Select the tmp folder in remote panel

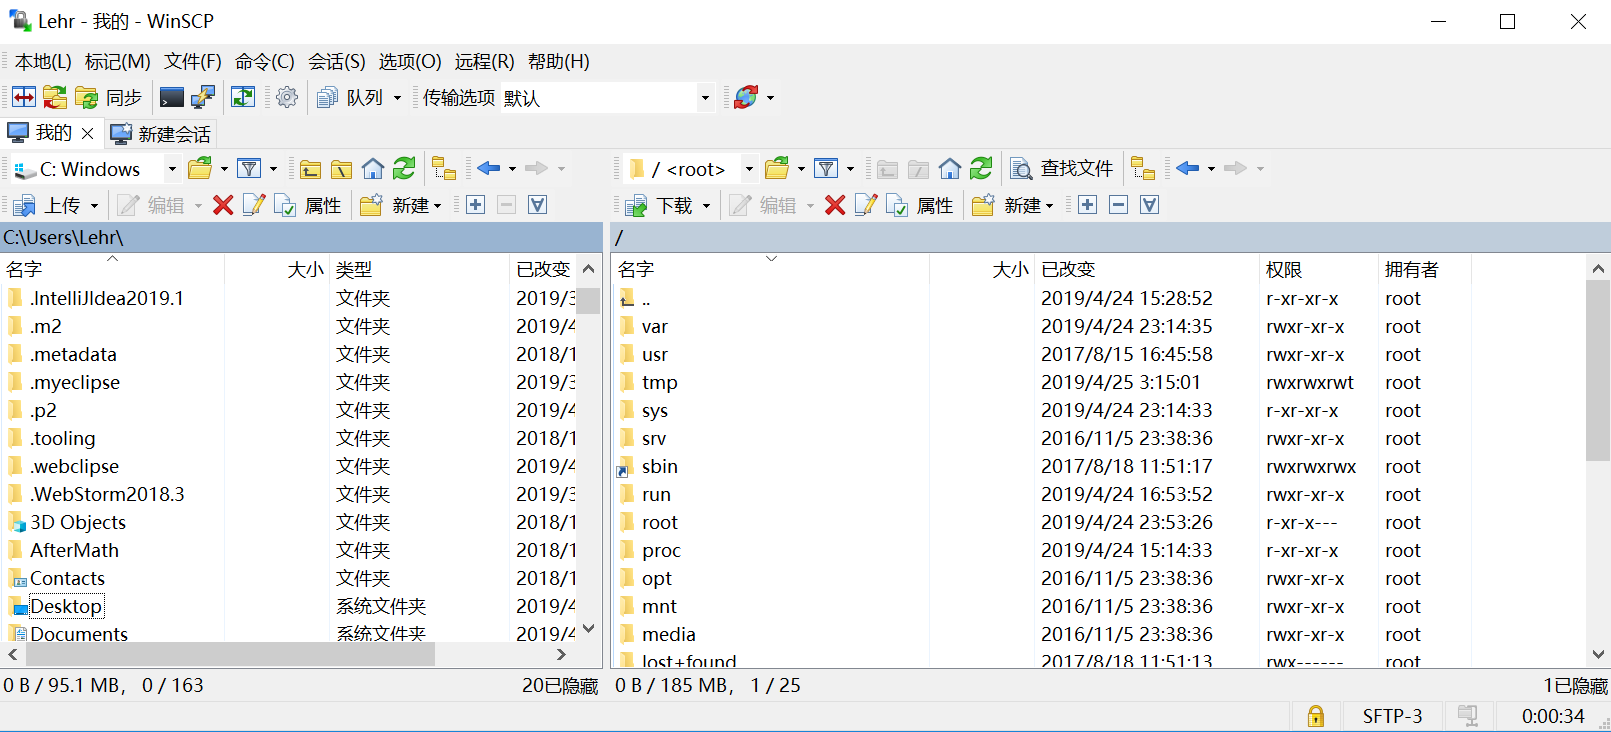(x=660, y=382)
